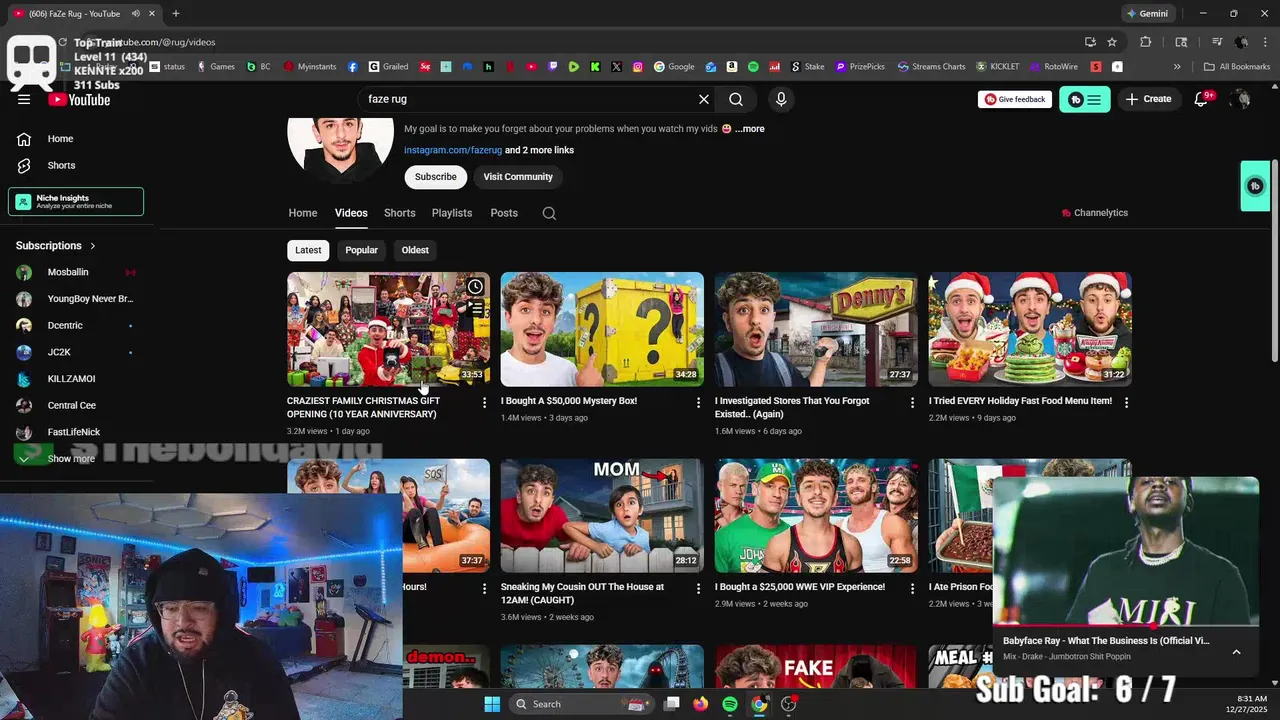Image resolution: width=1280 pixels, height=720 pixels.
Task: Mute the YouTube browser tab audio
Action: 135,14
